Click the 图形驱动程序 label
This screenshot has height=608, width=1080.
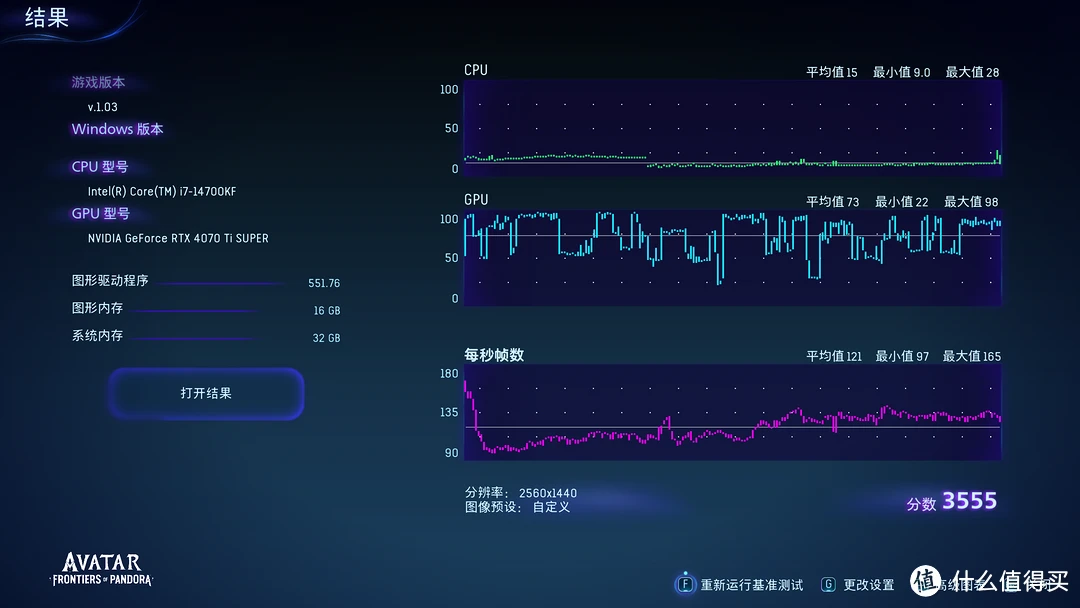click(x=110, y=280)
